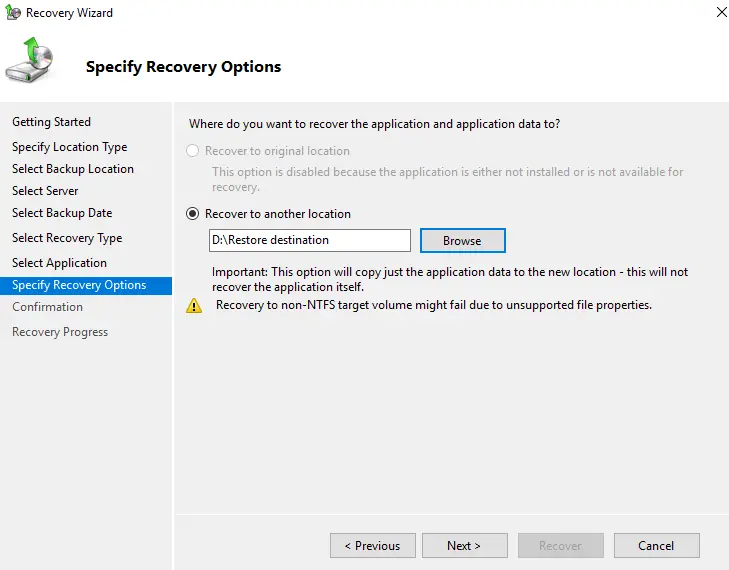Cancel the recovery wizard
Screen dimensions: 729x570
click(x=656, y=546)
